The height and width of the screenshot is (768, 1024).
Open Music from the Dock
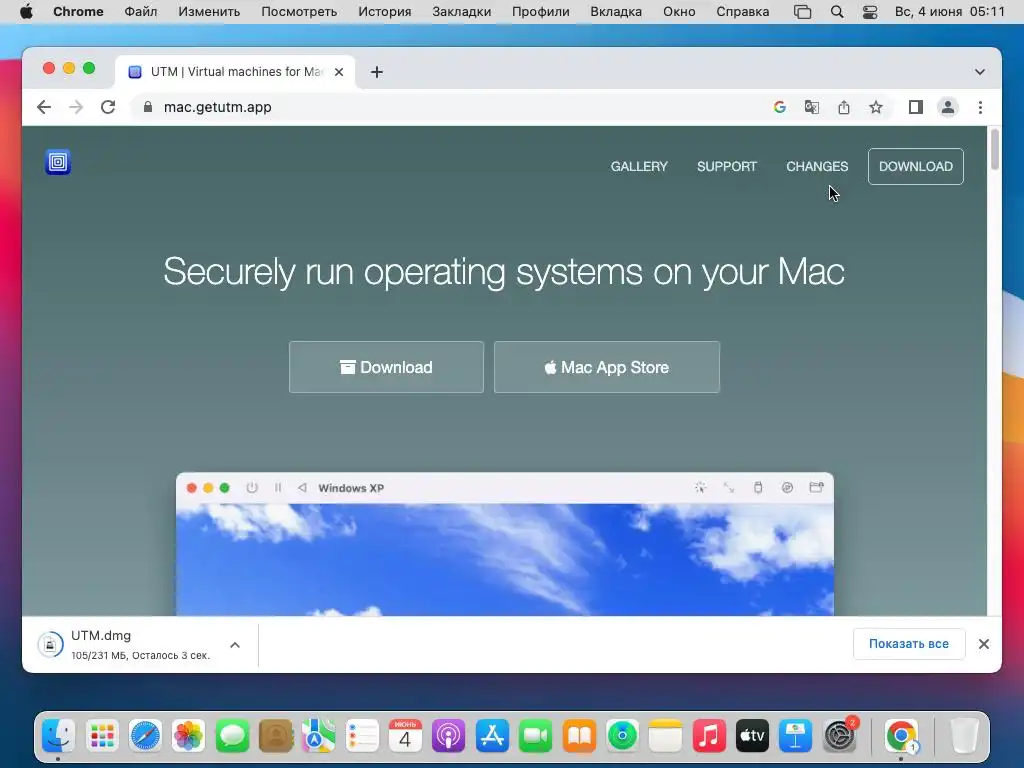709,736
